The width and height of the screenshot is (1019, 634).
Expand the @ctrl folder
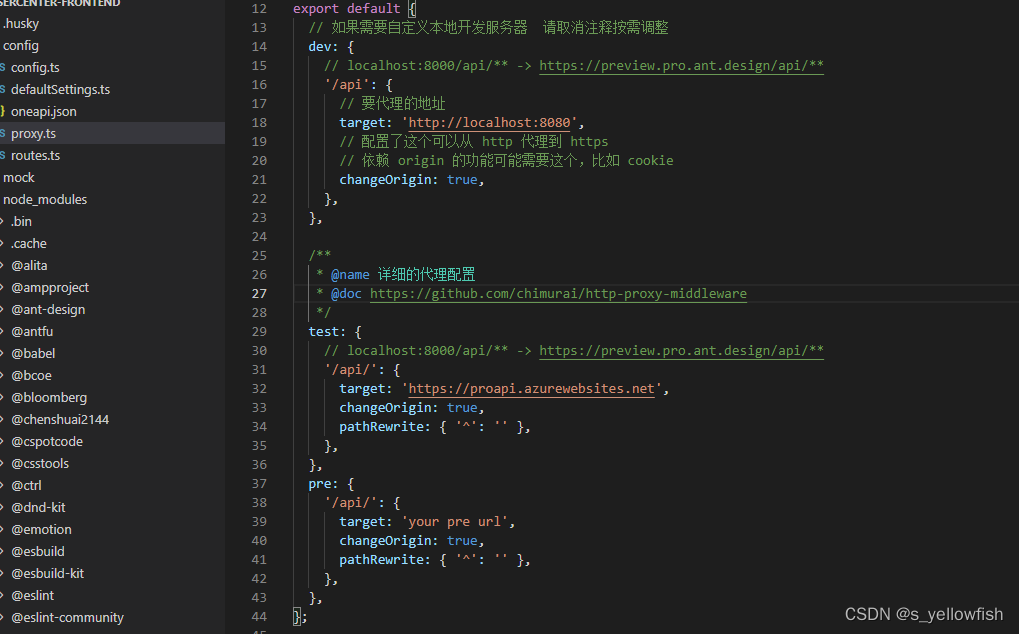coord(26,486)
